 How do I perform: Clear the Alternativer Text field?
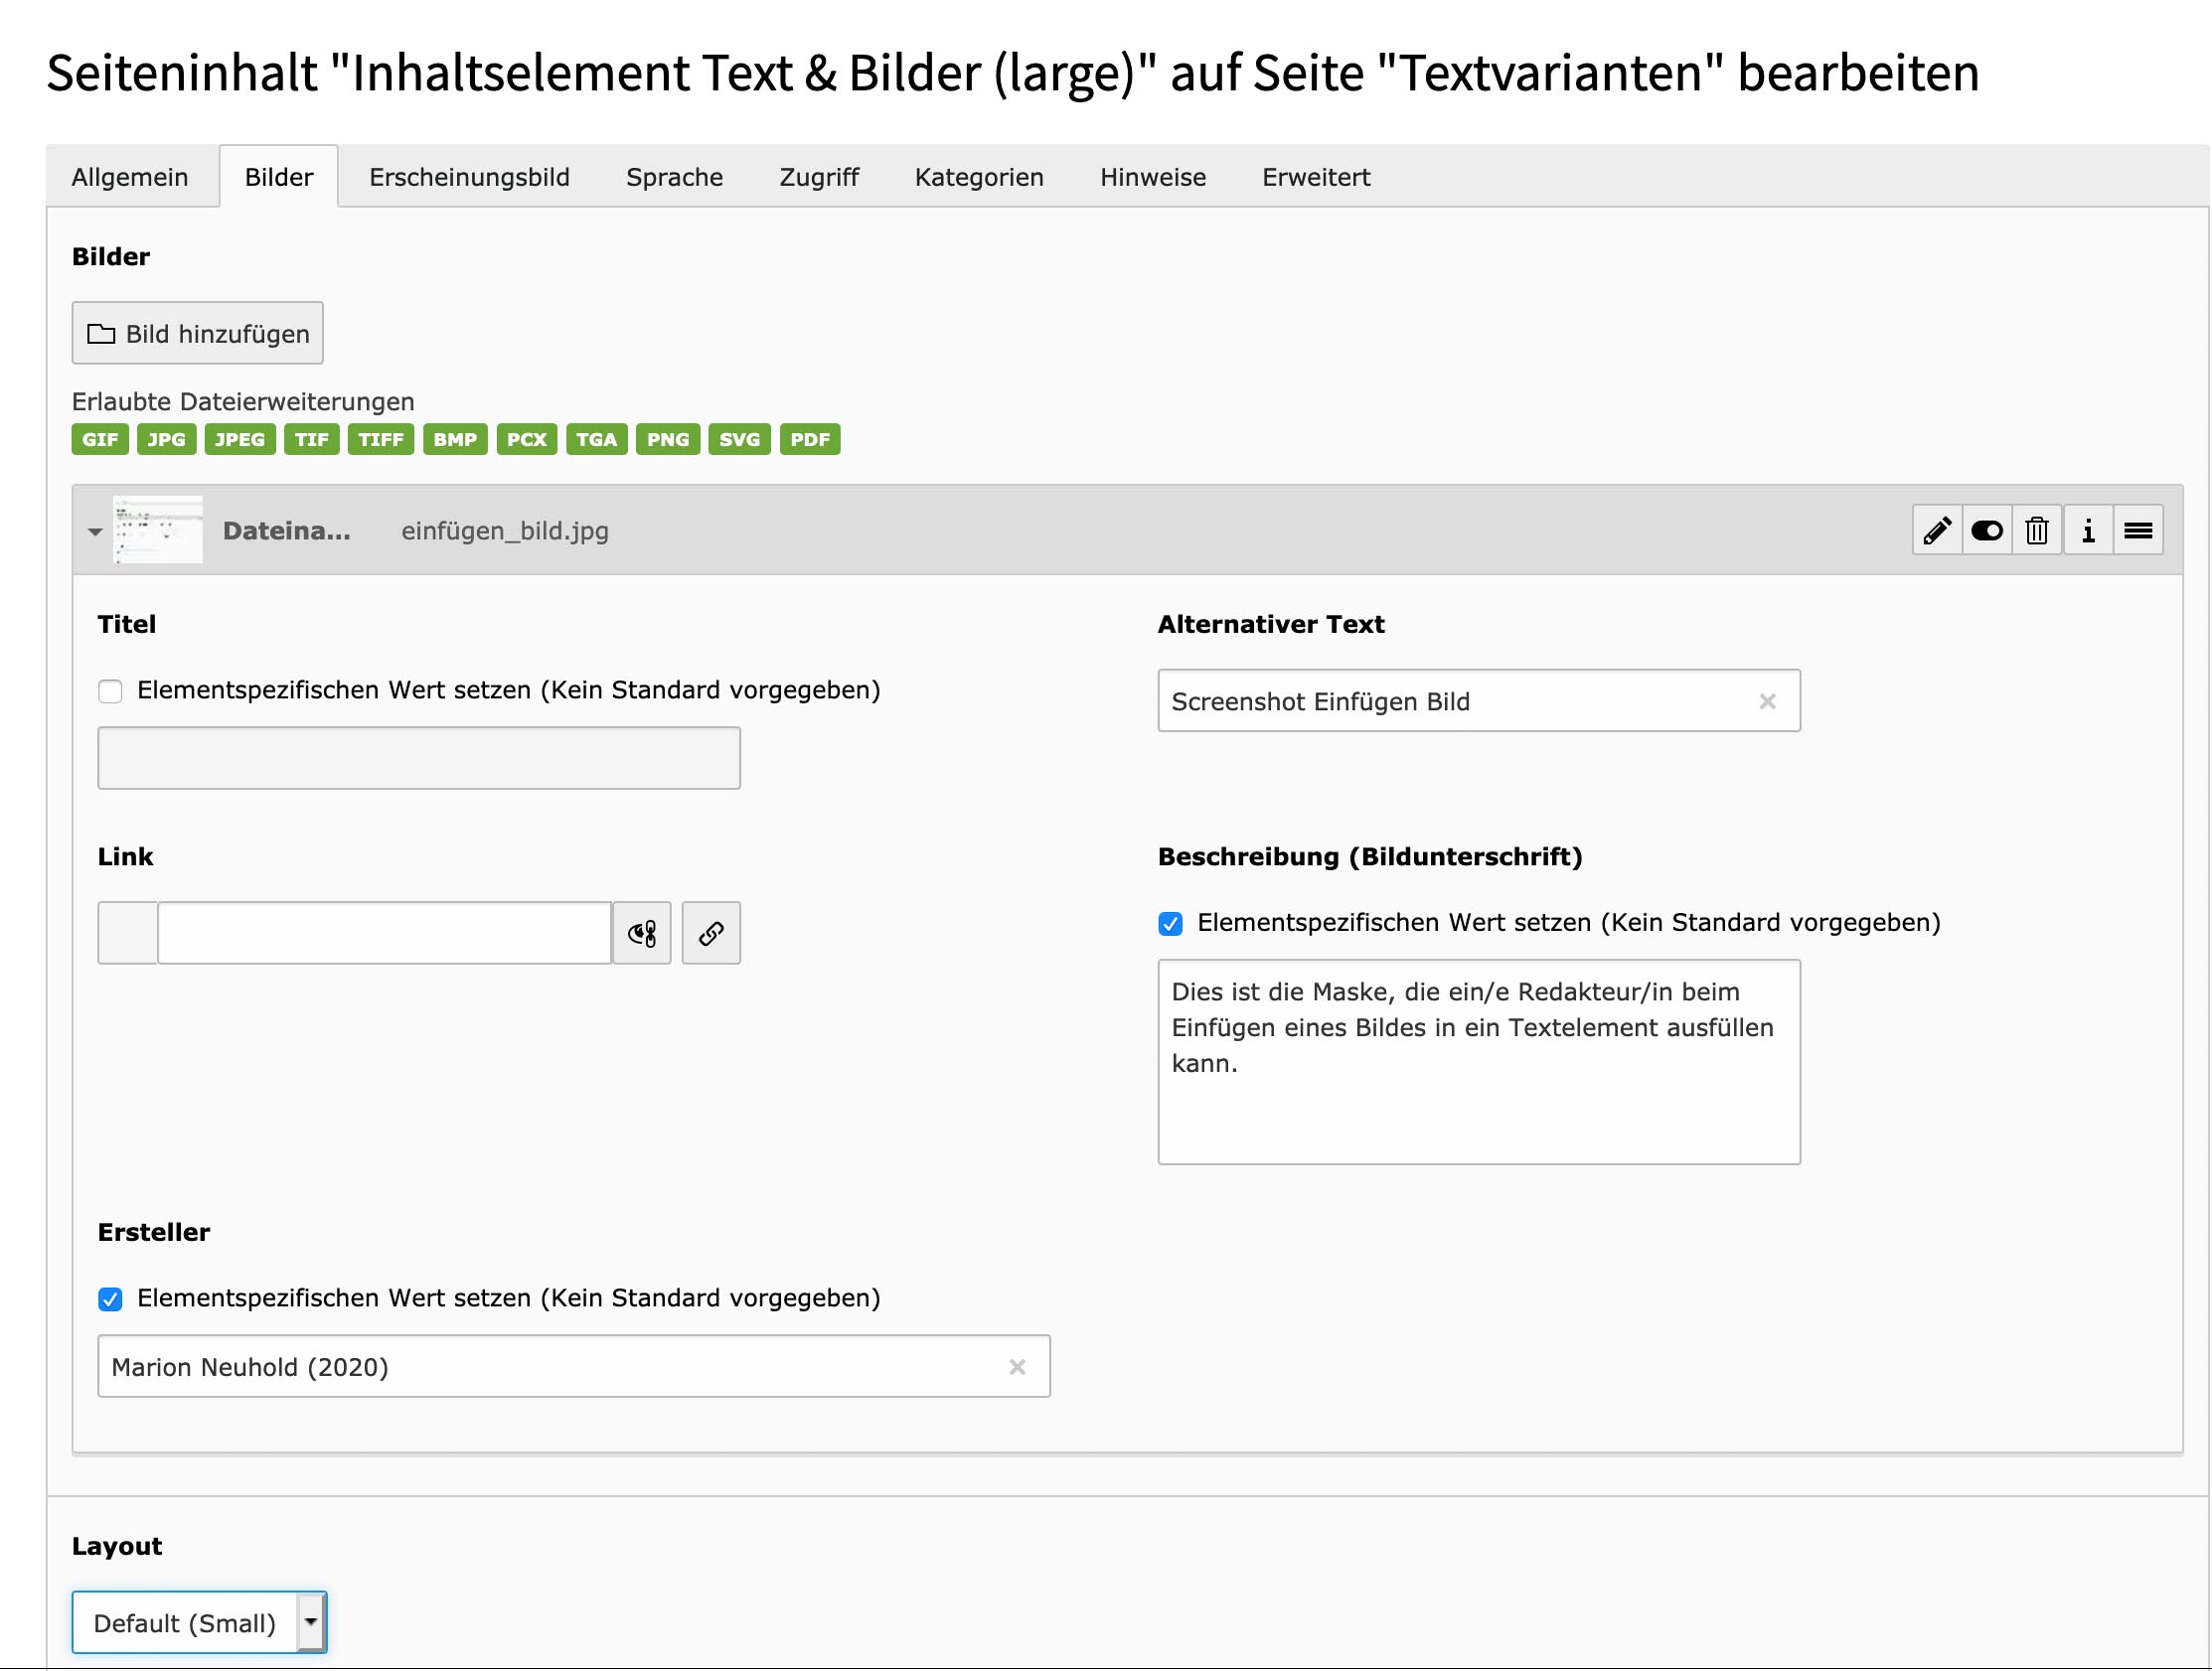click(1767, 701)
